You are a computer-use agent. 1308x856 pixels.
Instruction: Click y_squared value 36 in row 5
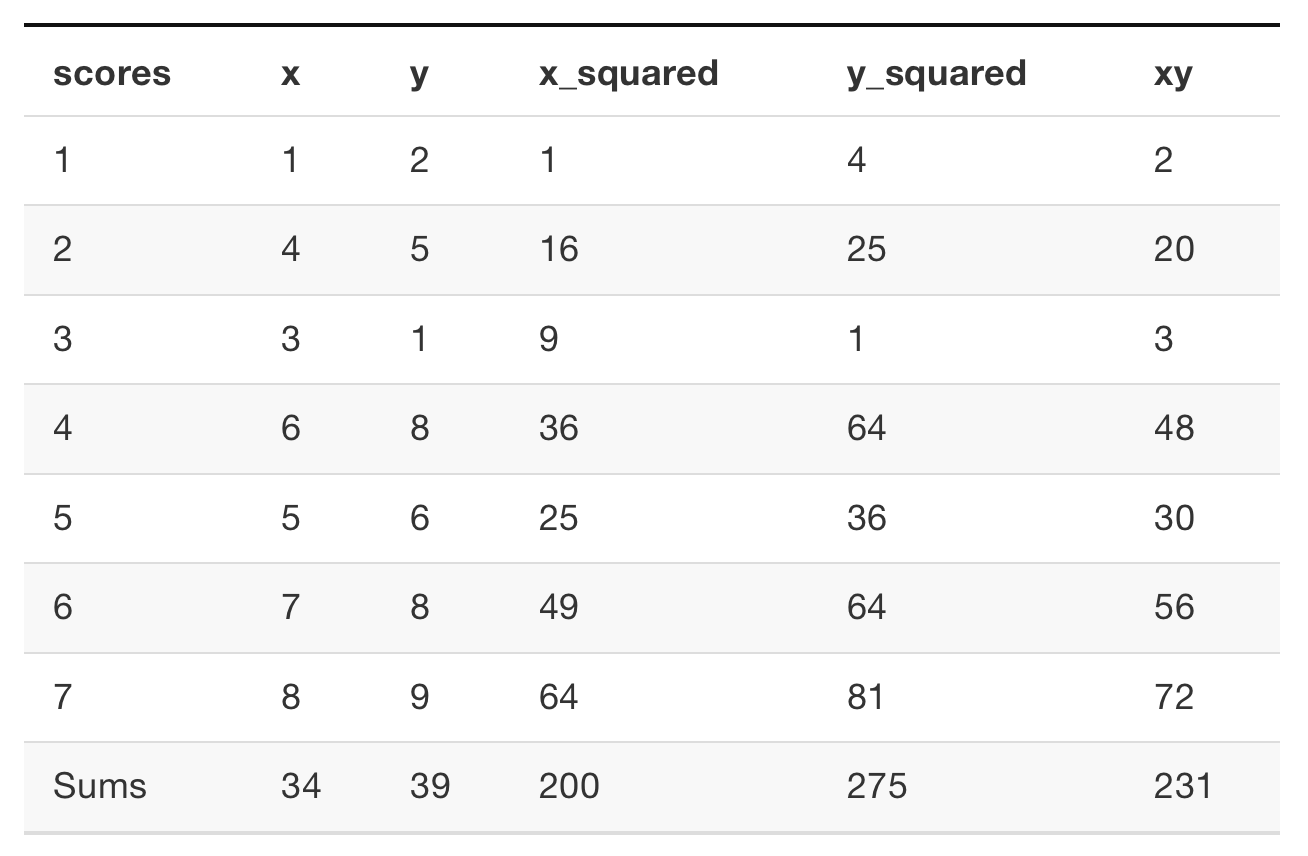pos(866,518)
